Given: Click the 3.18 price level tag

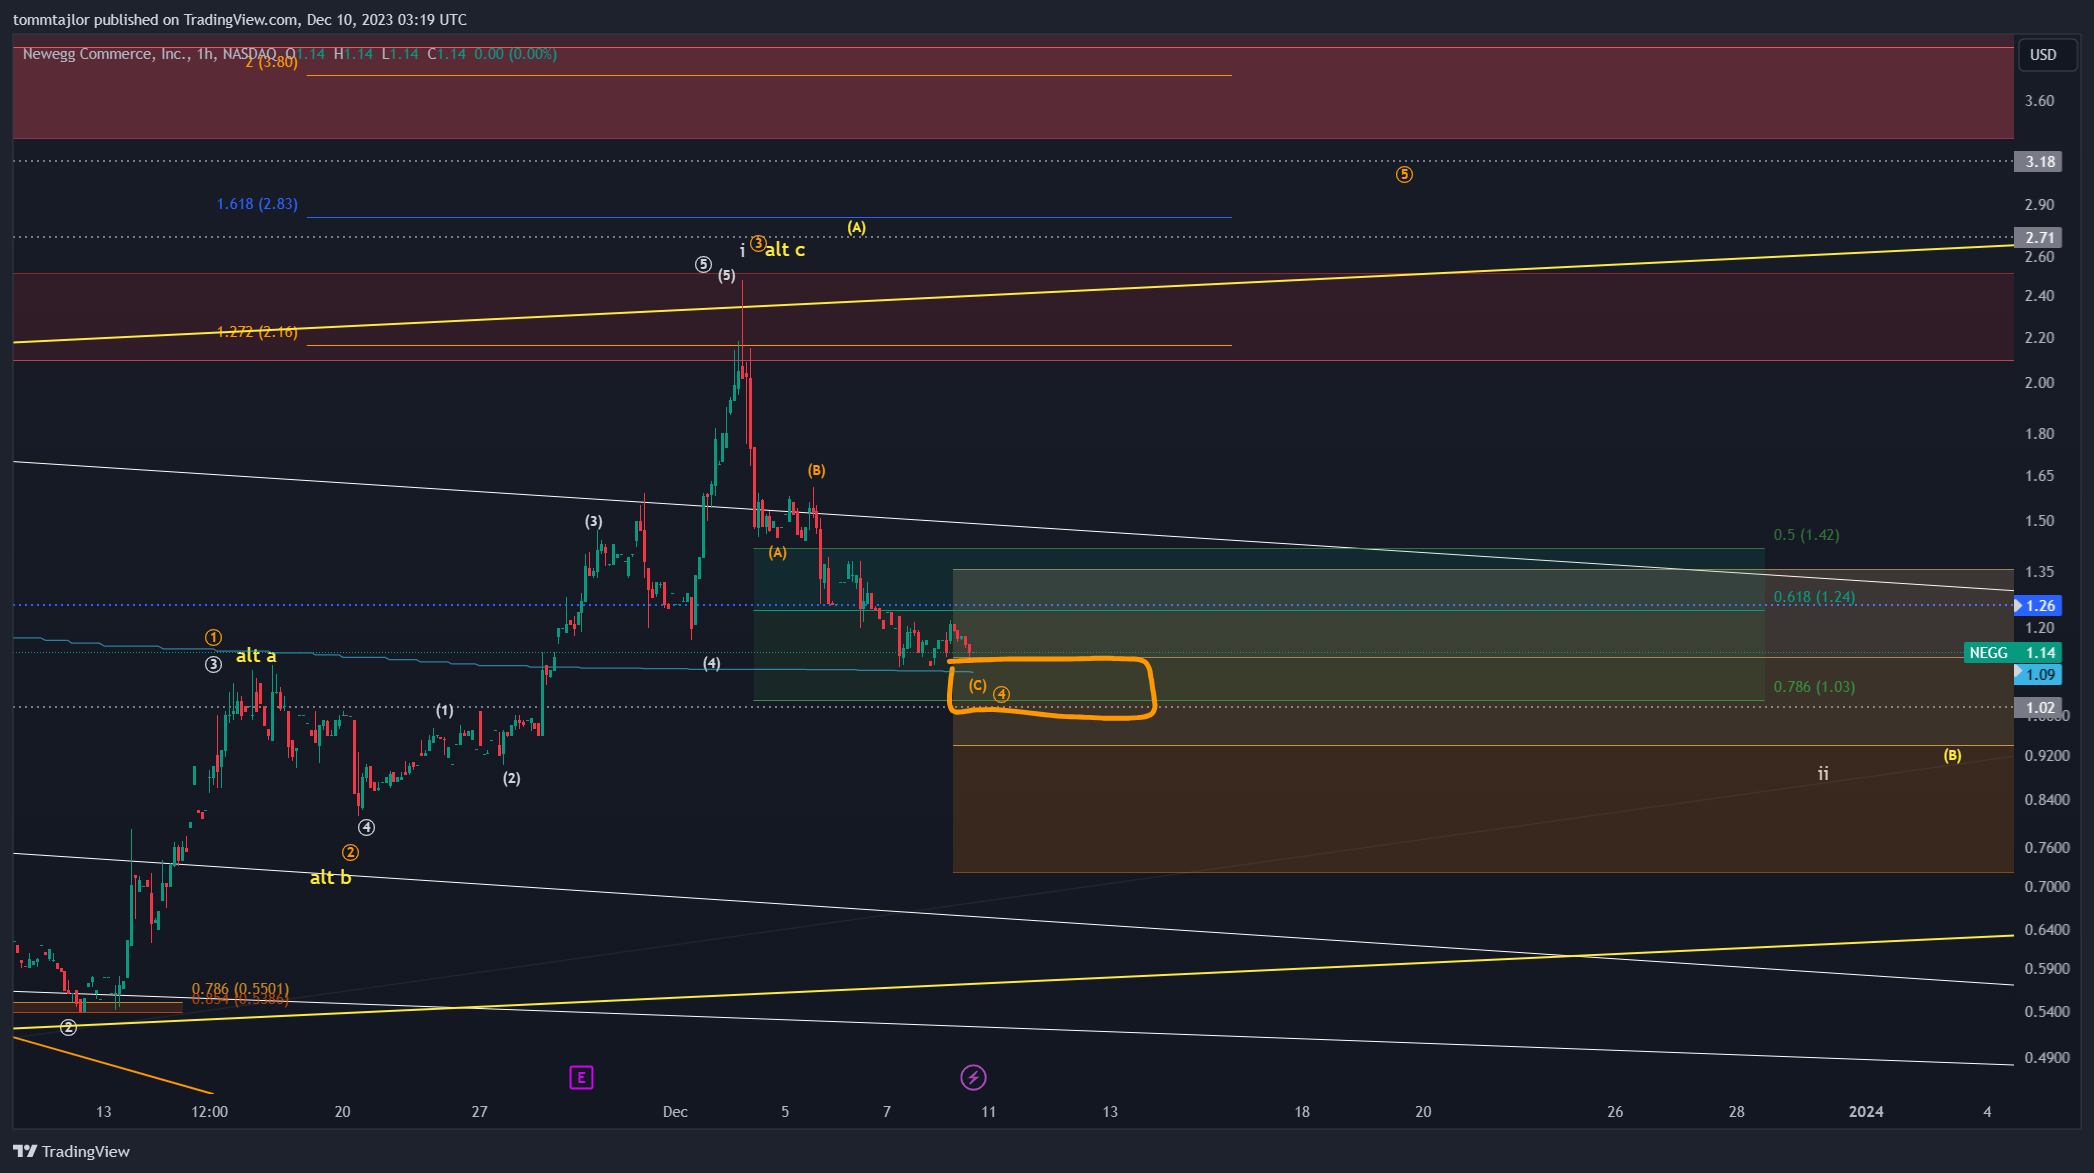Looking at the screenshot, I should click(2038, 161).
